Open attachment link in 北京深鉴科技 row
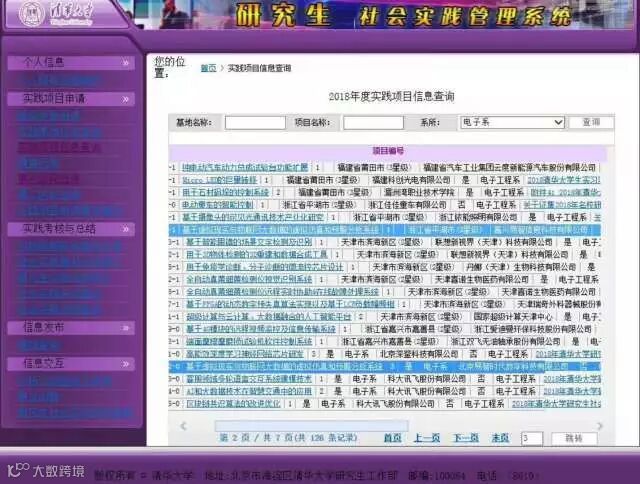This screenshot has height=484, width=640. point(568,354)
